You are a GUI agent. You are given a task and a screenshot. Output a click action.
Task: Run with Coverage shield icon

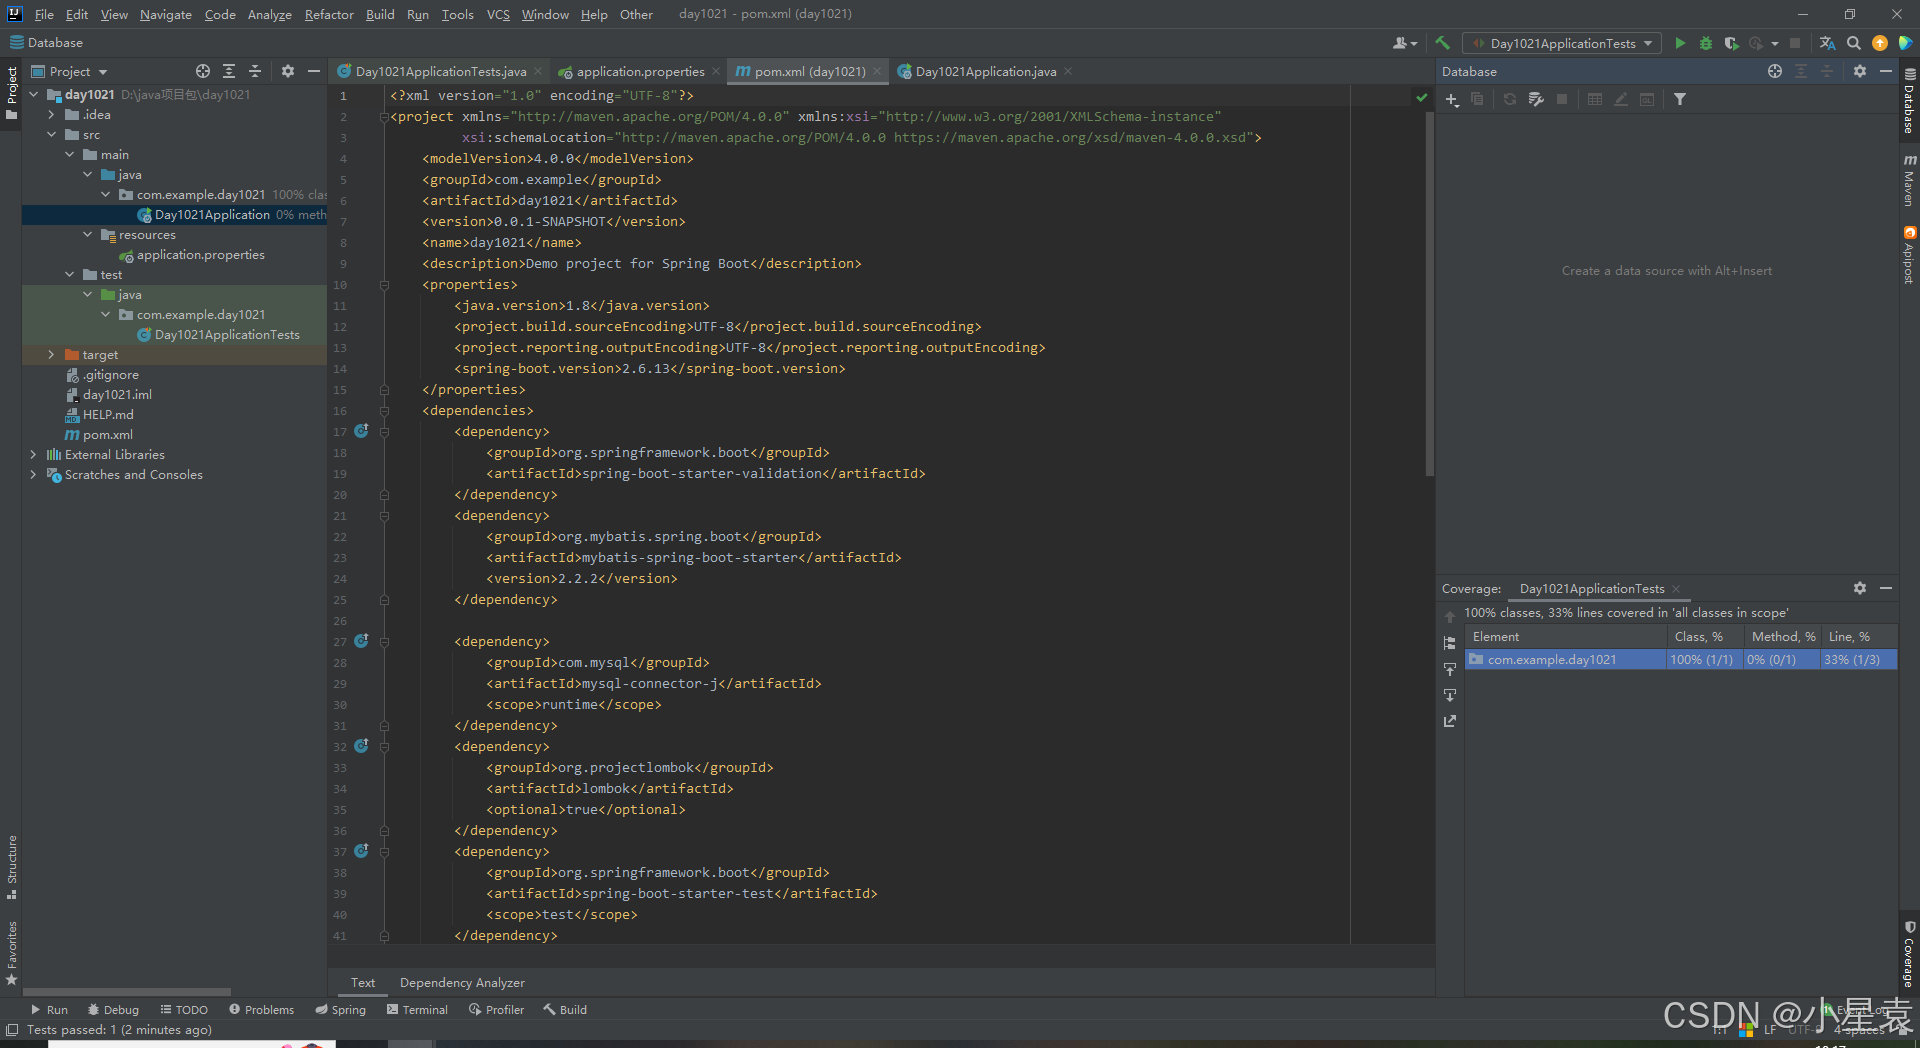[1731, 43]
